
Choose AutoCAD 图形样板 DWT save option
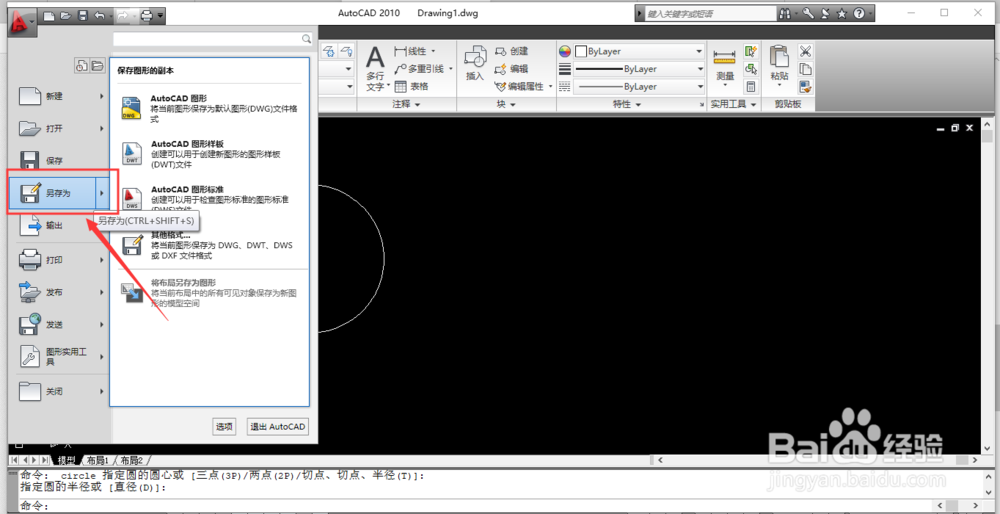pyautogui.click(x=209, y=154)
